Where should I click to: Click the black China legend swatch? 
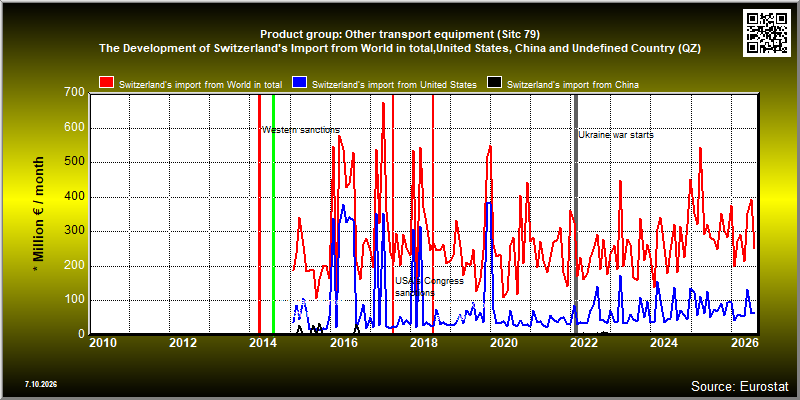coord(494,83)
